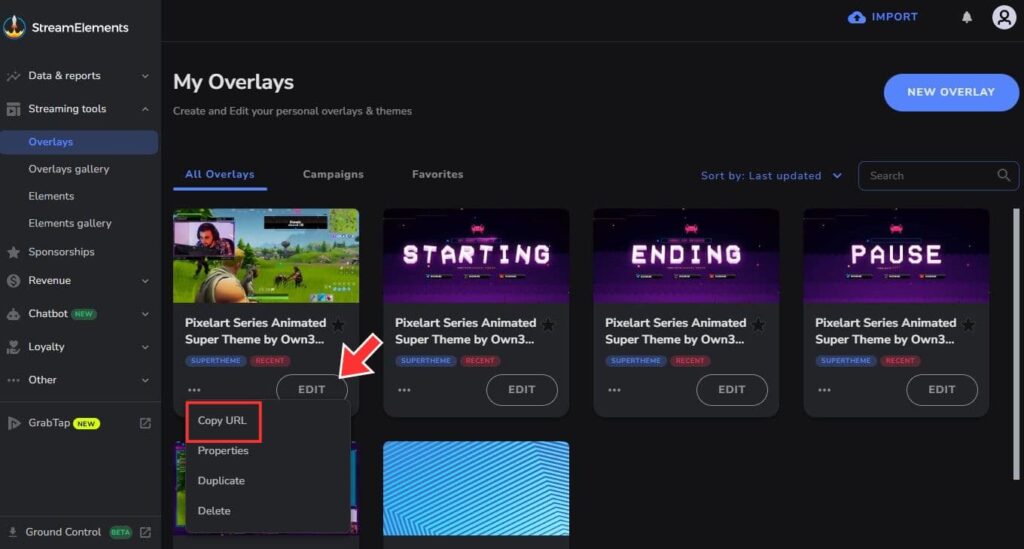The width and height of the screenshot is (1024, 549).
Task: Collapse the Streaming tools section
Action: (145, 109)
